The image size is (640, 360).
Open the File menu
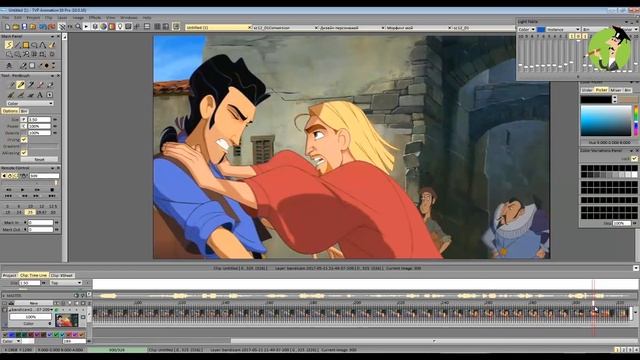(x=5, y=18)
